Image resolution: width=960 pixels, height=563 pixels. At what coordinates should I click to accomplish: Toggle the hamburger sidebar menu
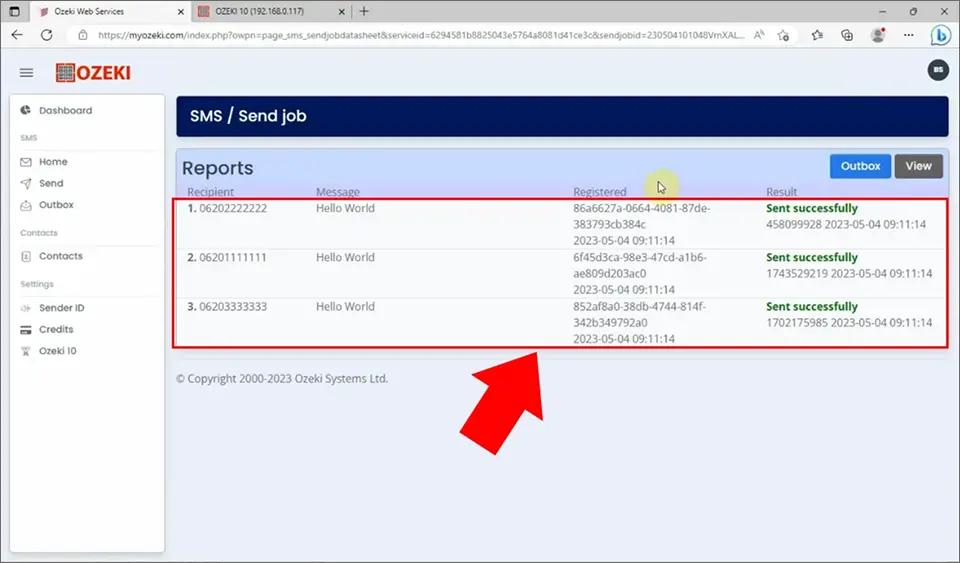click(x=27, y=73)
